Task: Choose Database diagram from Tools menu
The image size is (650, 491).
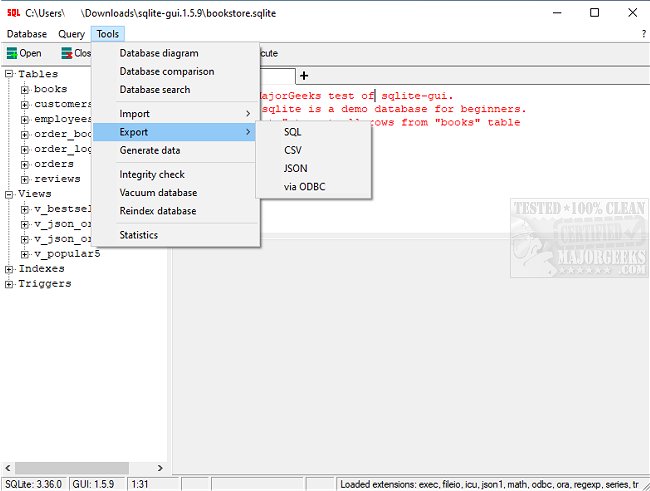Action: click(x=174, y=53)
